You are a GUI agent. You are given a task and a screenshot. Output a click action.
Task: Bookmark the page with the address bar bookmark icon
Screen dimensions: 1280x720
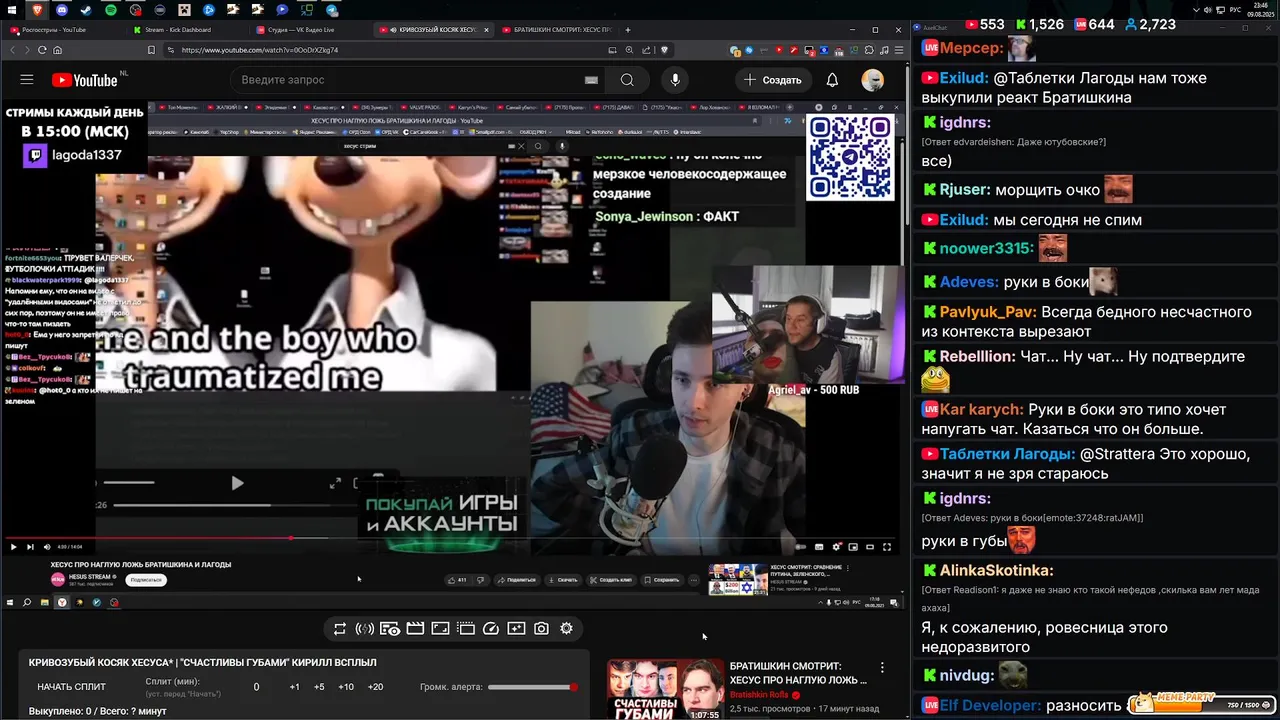point(152,50)
